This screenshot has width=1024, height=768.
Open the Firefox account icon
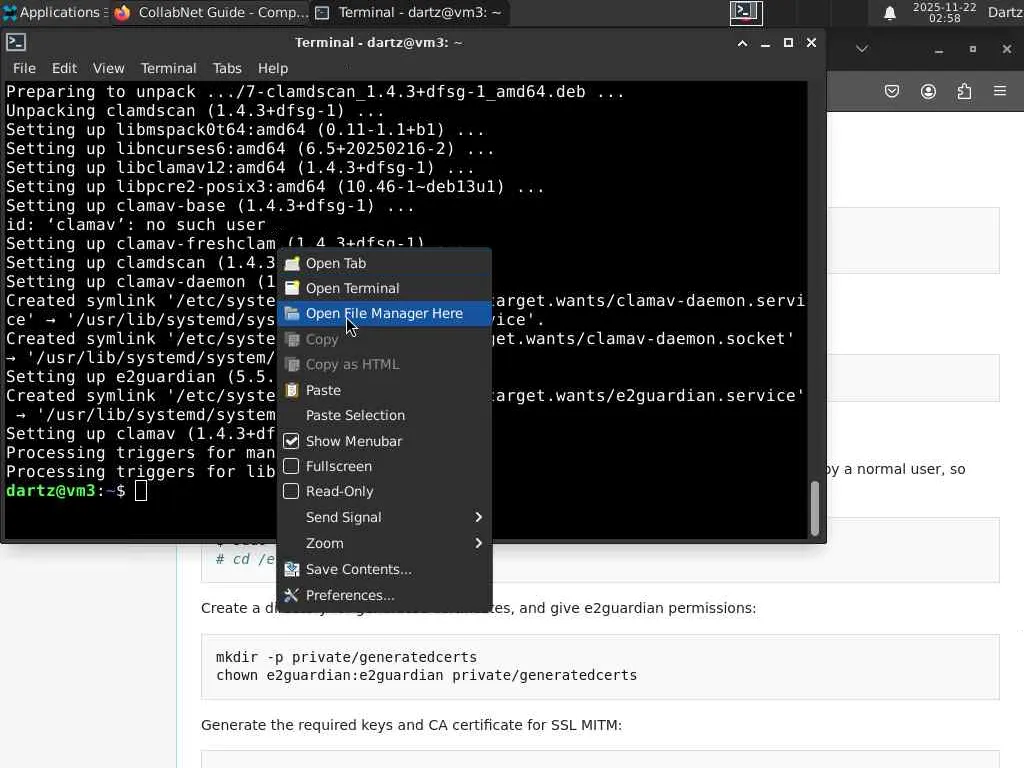(x=928, y=91)
